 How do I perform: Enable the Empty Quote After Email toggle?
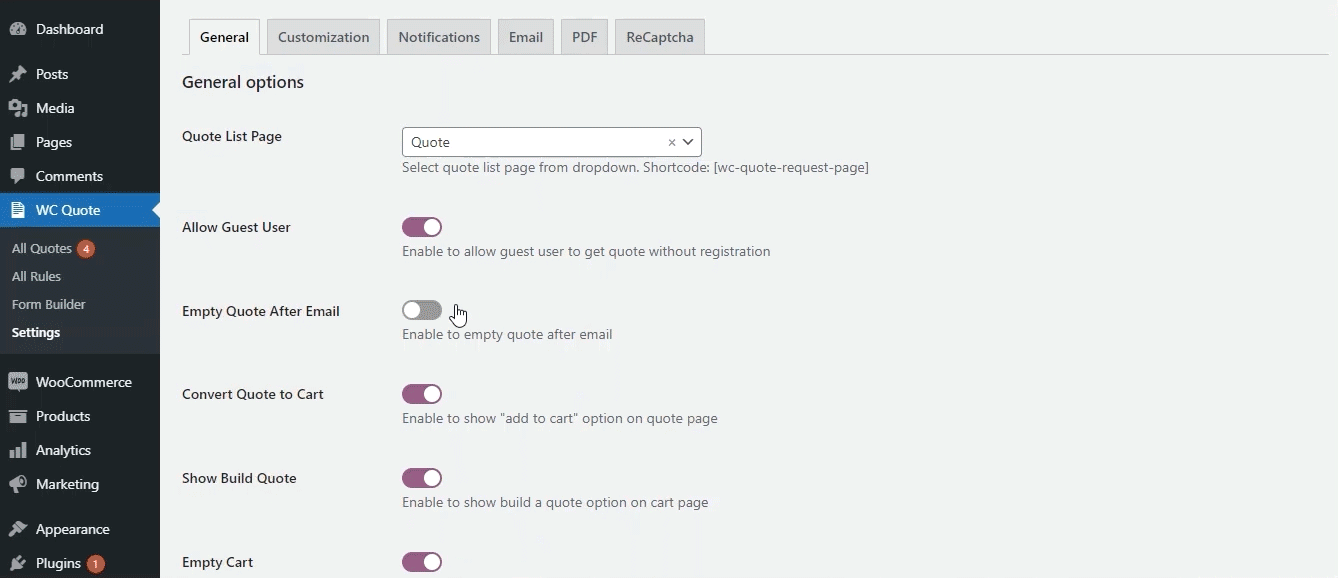click(422, 311)
